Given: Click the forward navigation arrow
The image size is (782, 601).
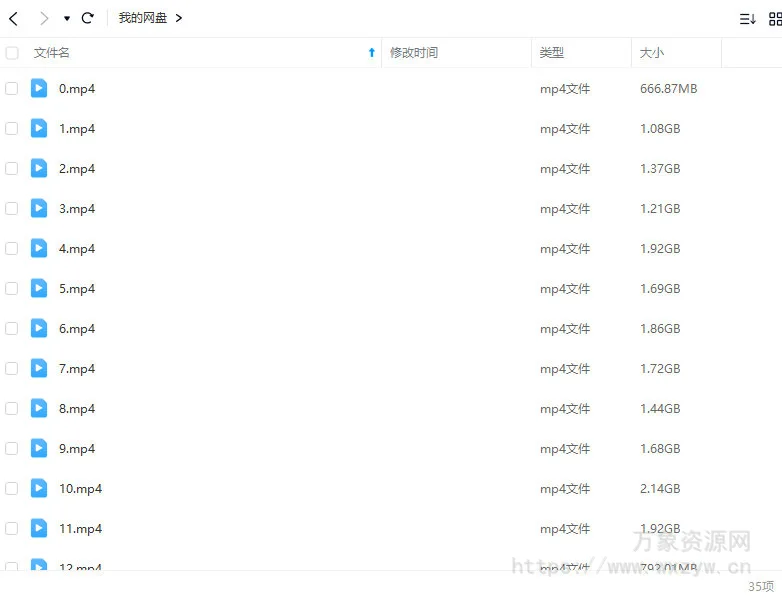Looking at the screenshot, I should pos(43,18).
